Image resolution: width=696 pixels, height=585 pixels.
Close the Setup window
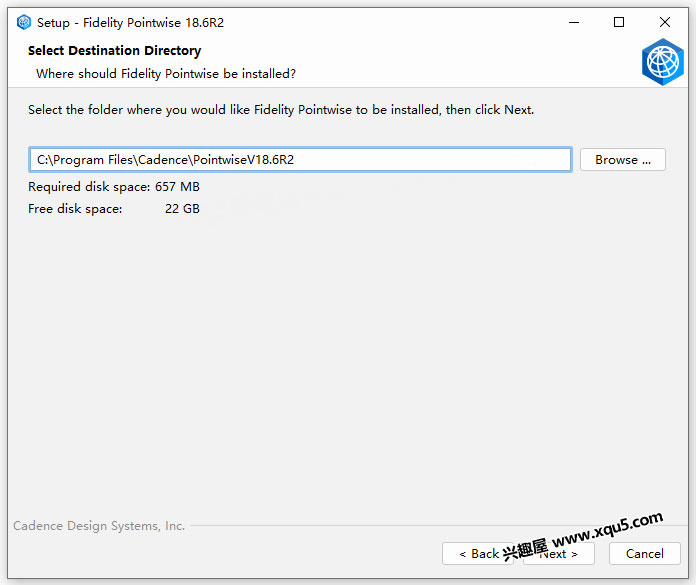click(664, 22)
